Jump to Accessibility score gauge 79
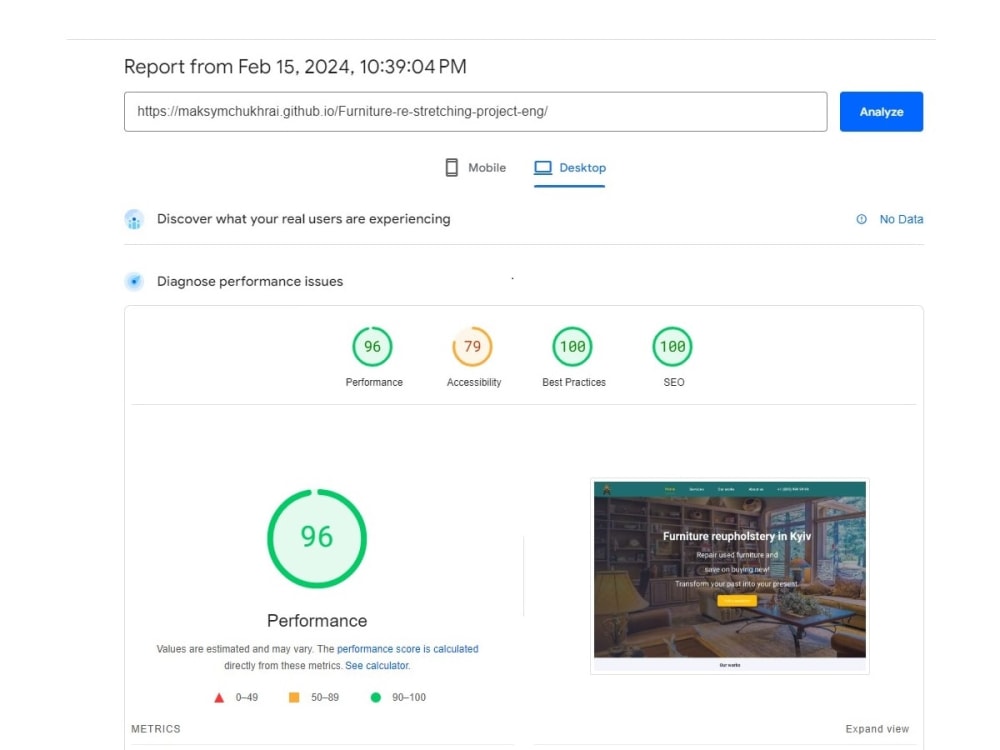This screenshot has width=1000, height=750. (473, 346)
